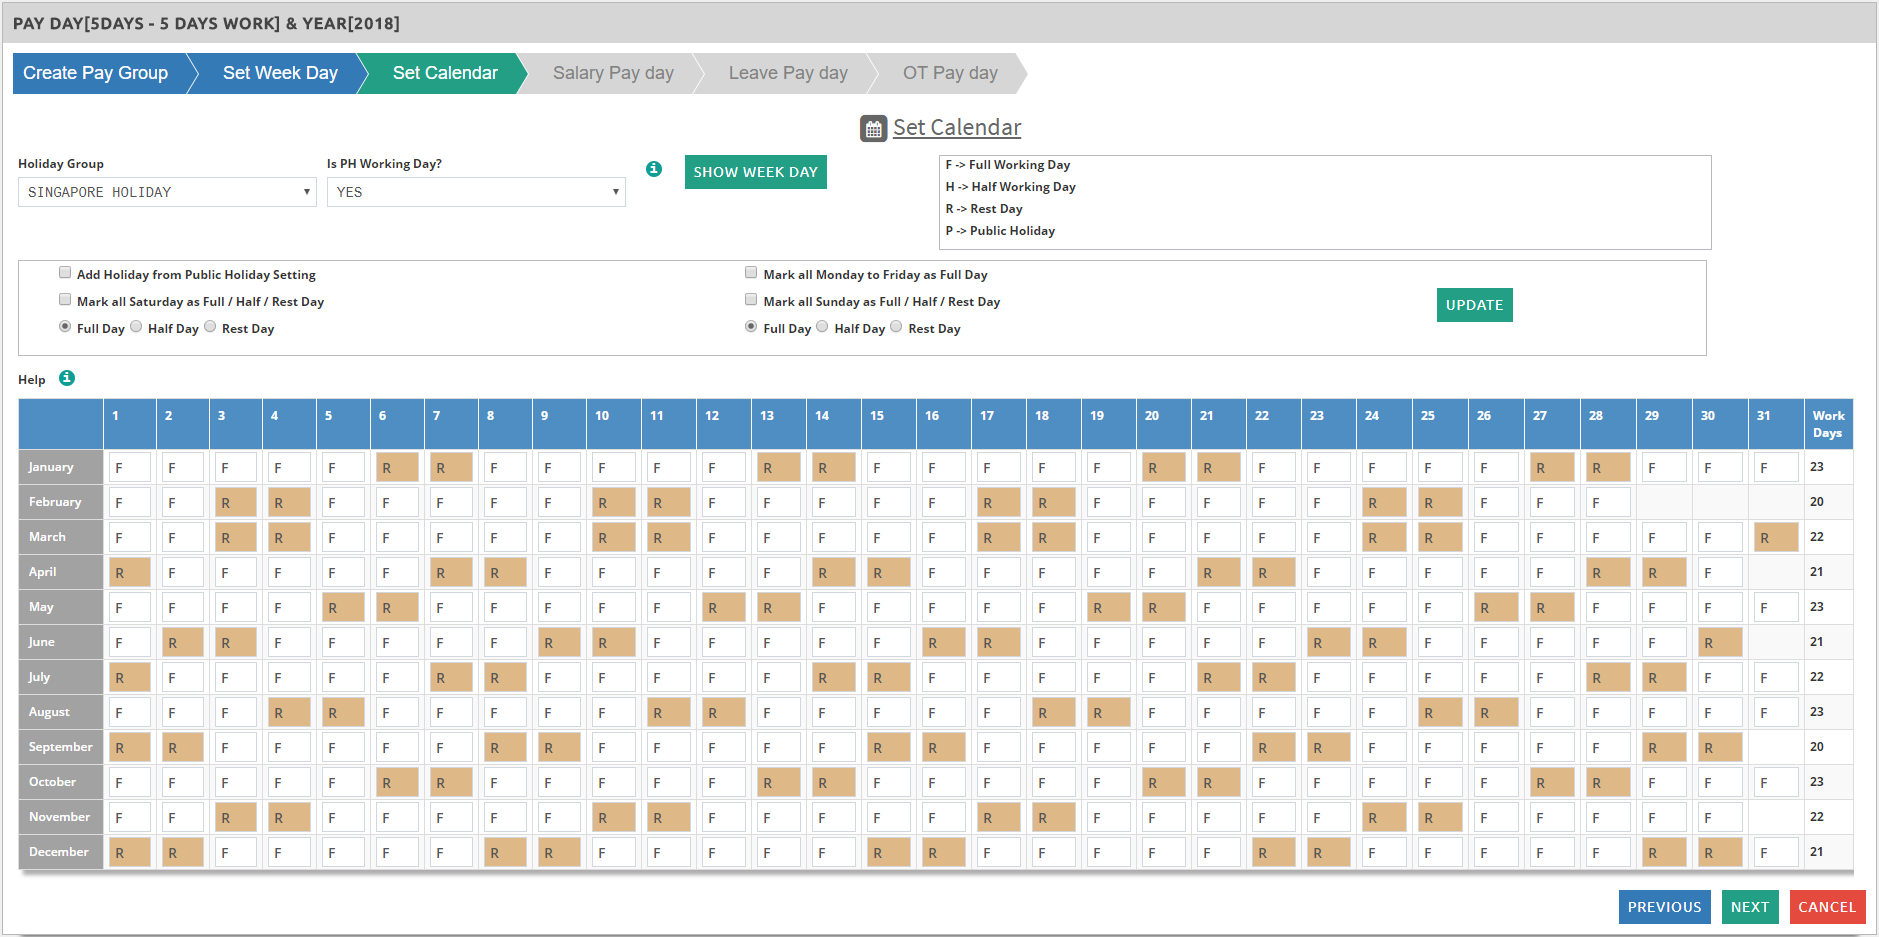Check Mark all Sunday as Full/Half/Rest Day

tap(751, 300)
